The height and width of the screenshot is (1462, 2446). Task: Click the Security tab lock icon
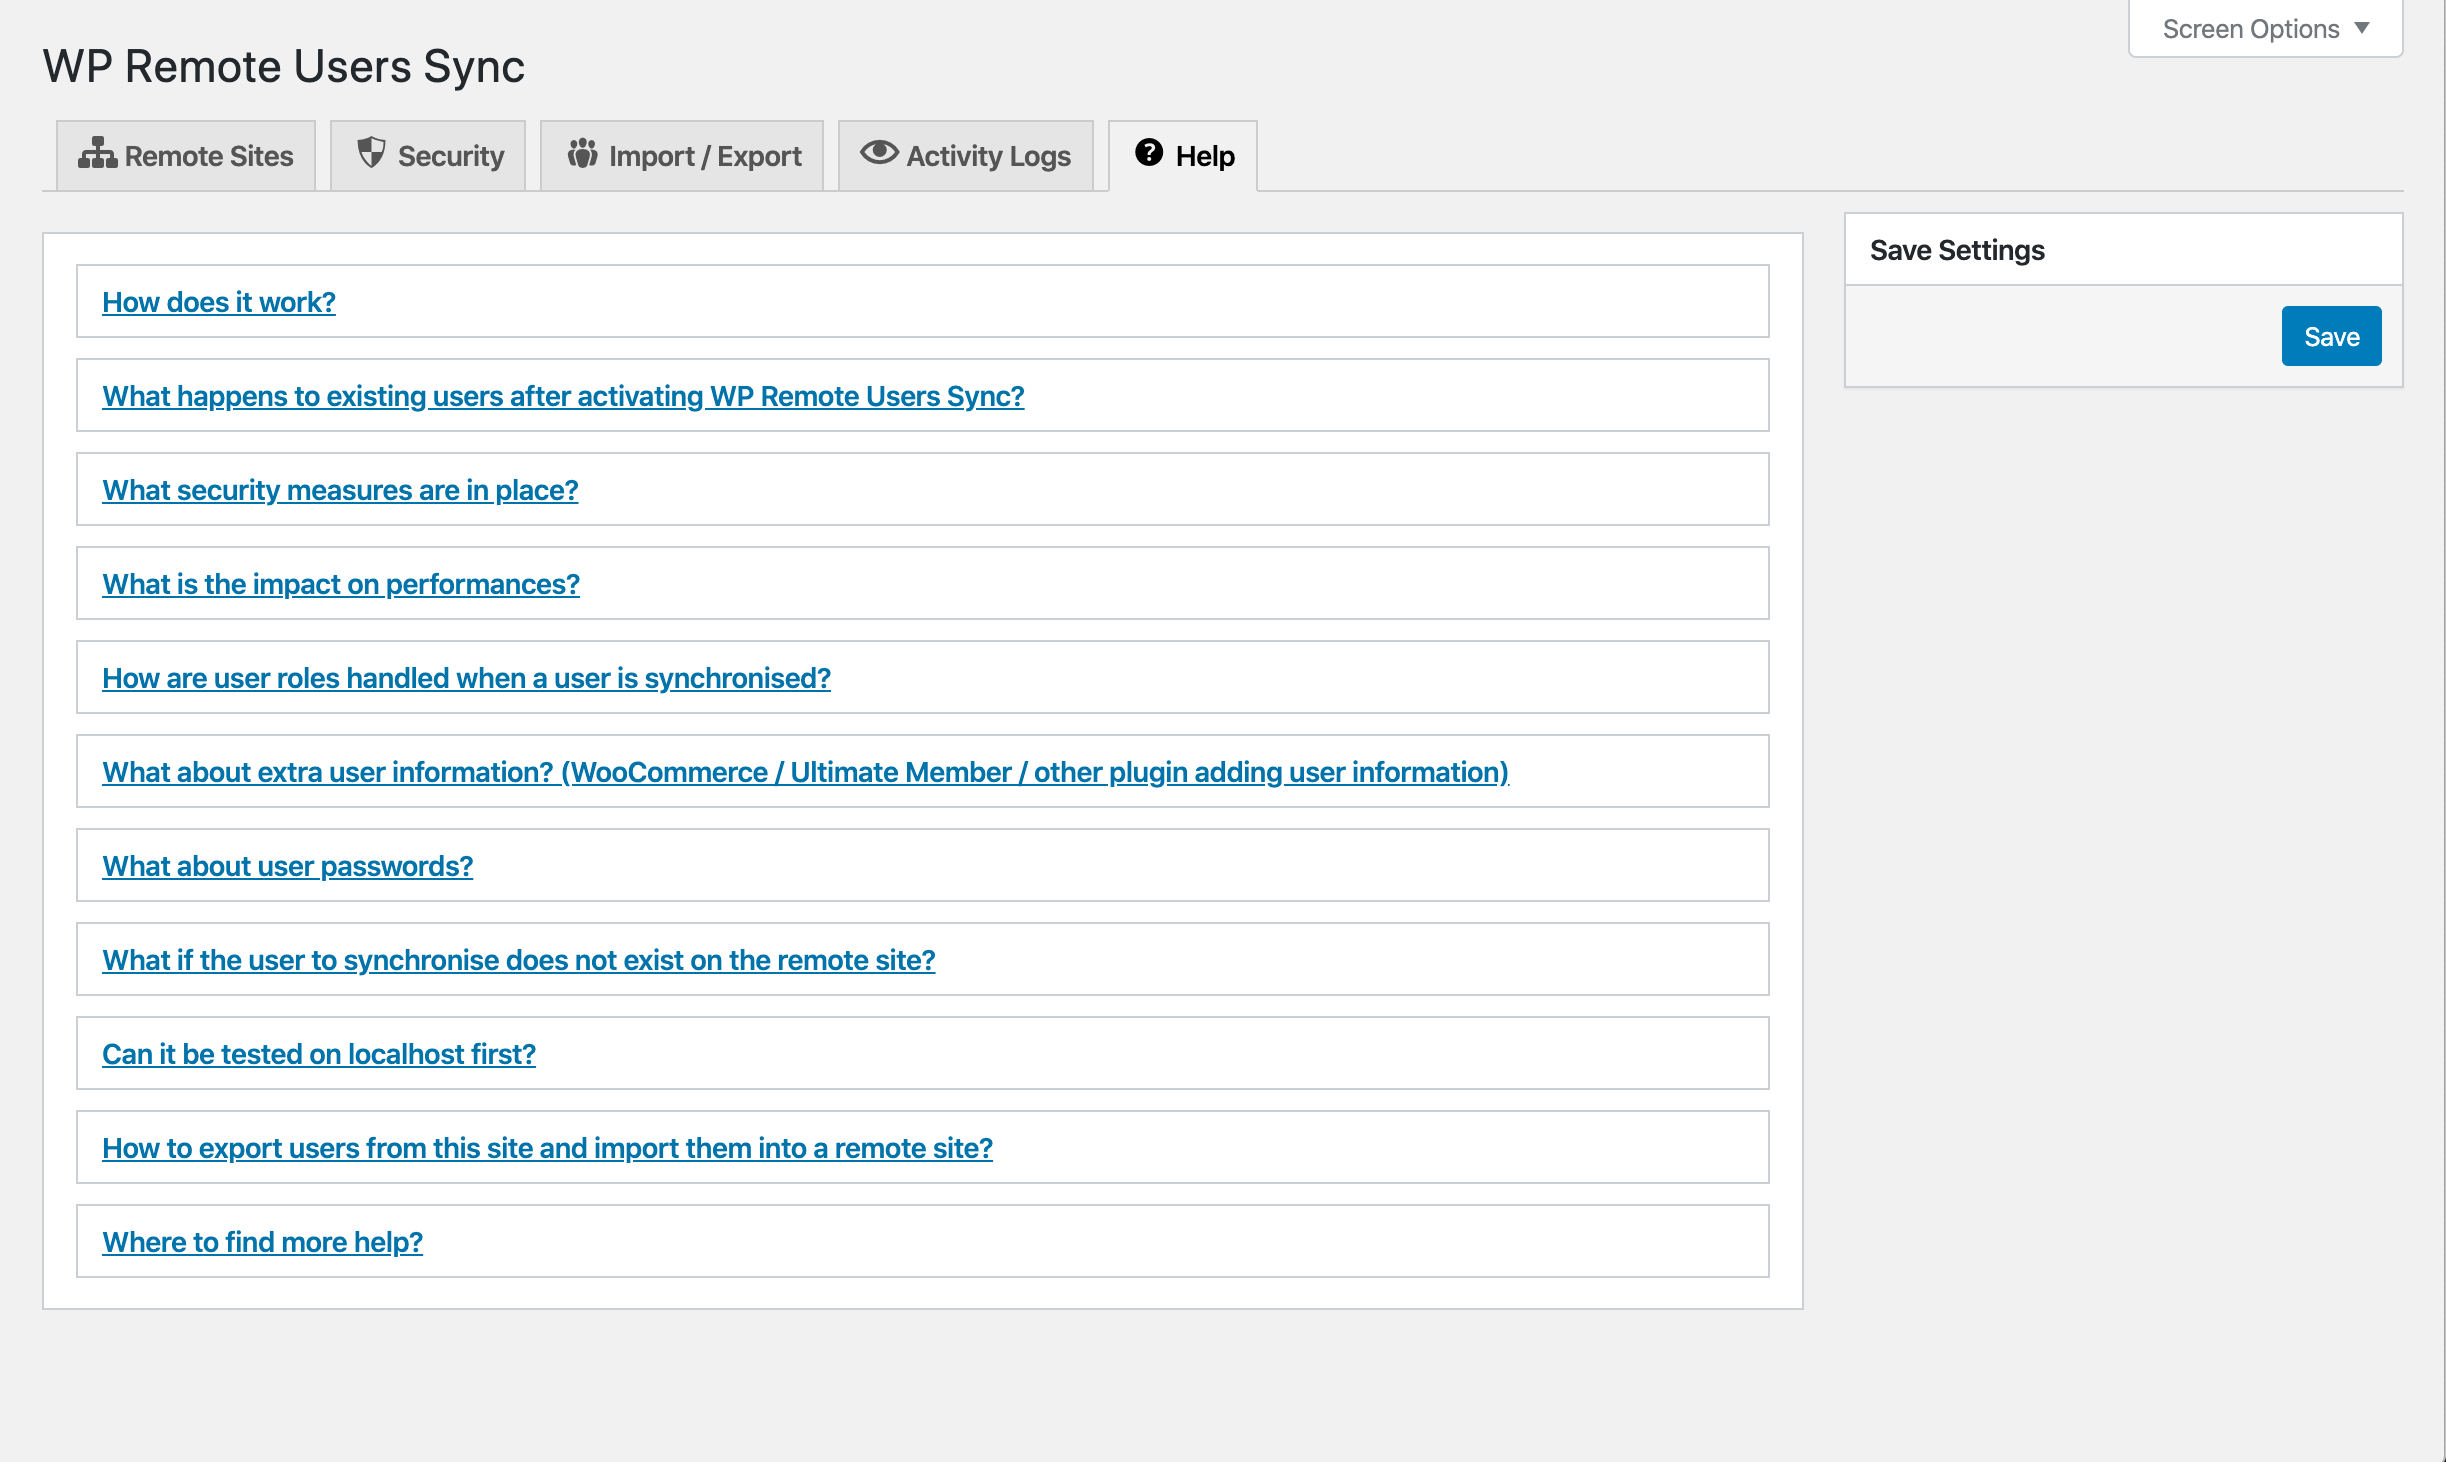pyautogui.click(x=369, y=153)
